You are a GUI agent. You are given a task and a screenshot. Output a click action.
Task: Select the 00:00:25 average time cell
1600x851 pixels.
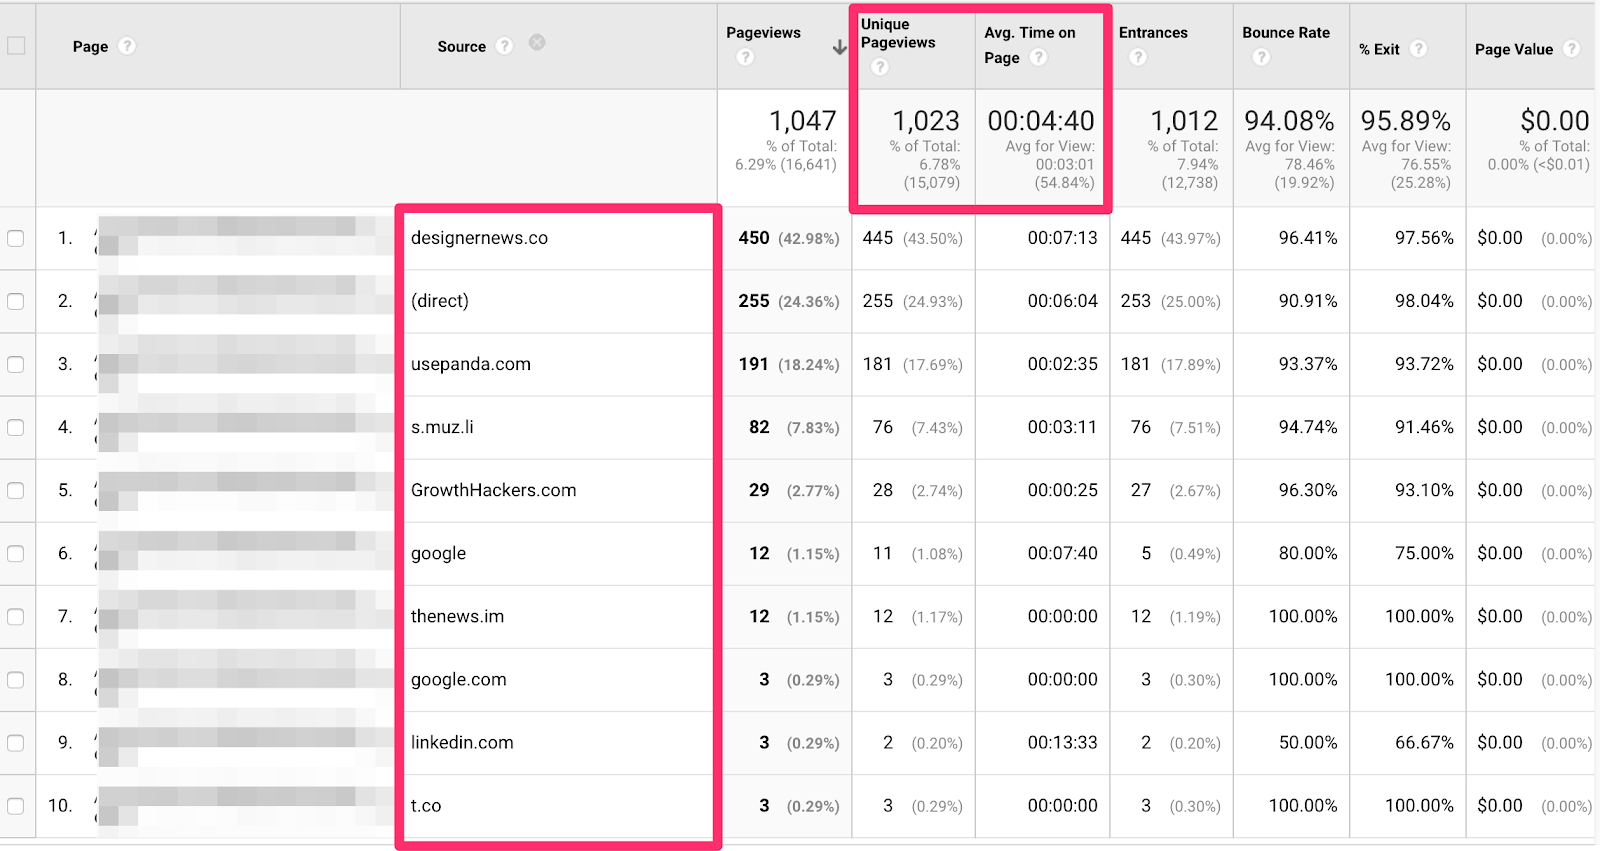click(x=1062, y=490)
